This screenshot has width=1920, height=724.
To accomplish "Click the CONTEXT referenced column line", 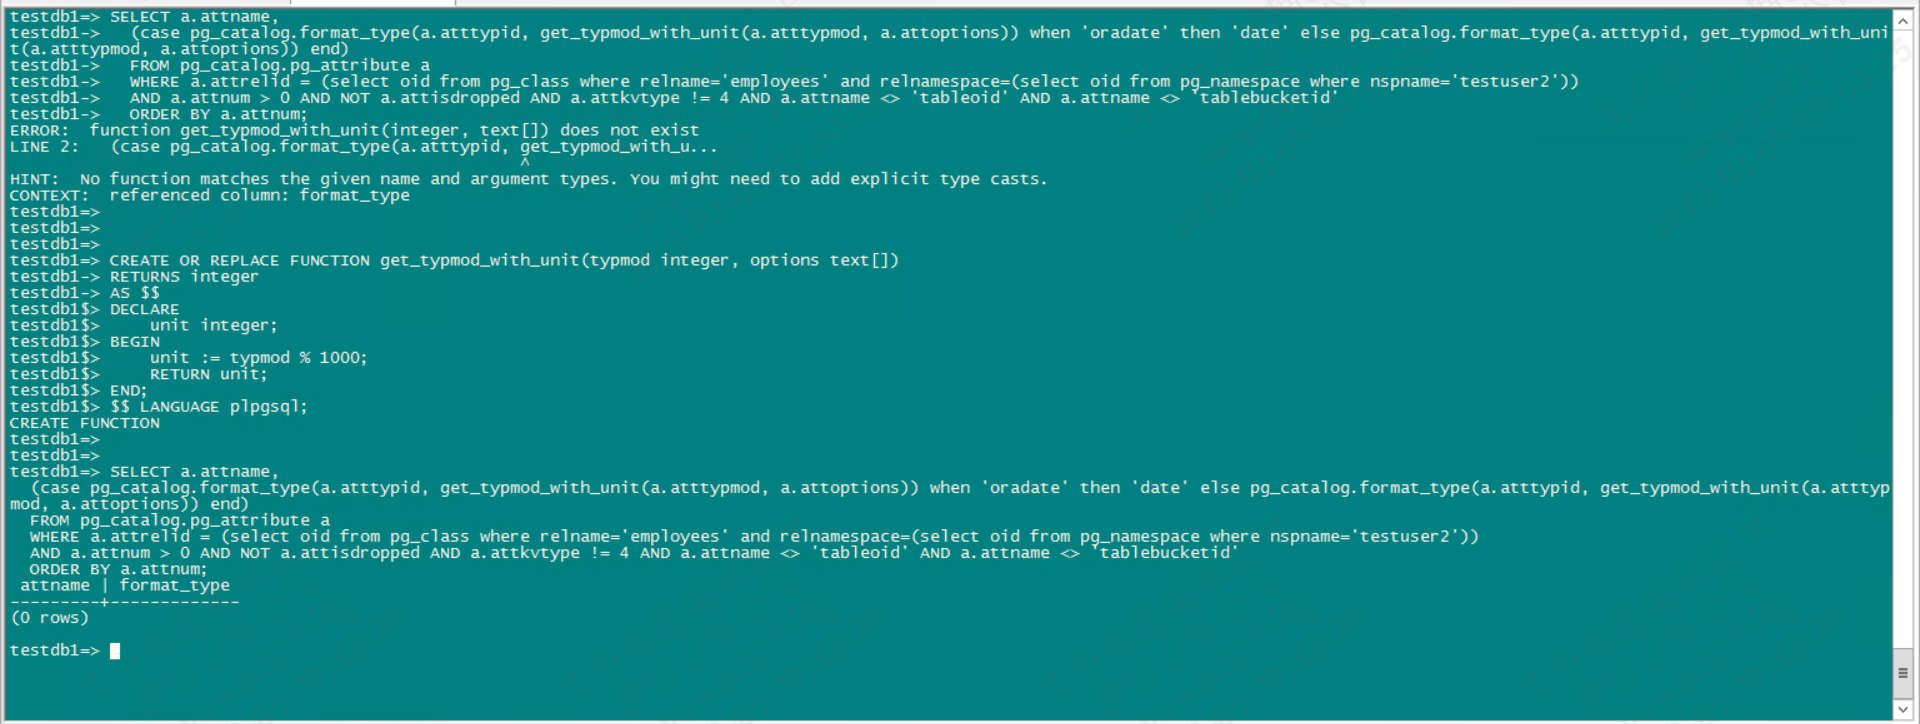I will (209, 196).
